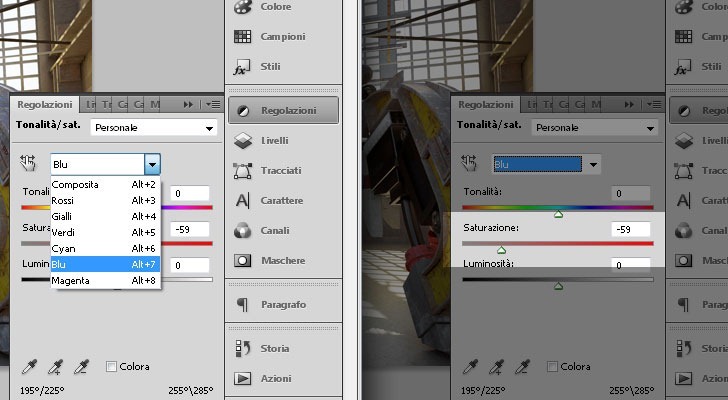Viewport: 728px width, 400px height.
Task: Choose Verdi from the channel list
Action: 105,232
